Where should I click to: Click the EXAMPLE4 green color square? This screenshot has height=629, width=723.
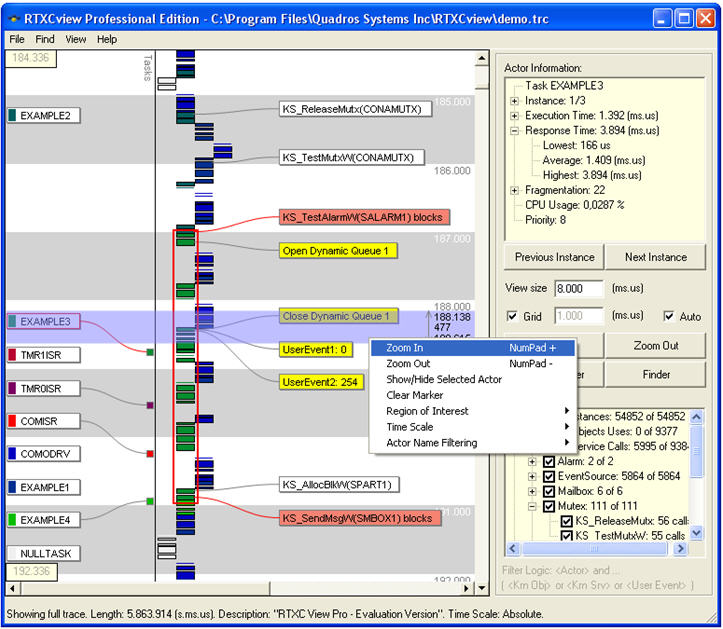12,520
